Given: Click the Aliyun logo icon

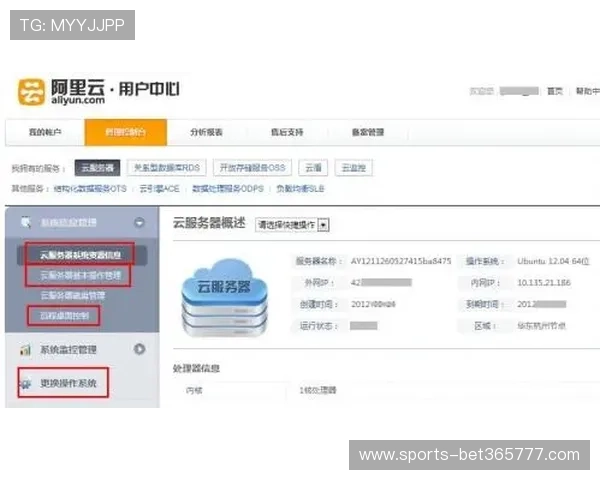Looking at the screenshot, I should point(31,92).
